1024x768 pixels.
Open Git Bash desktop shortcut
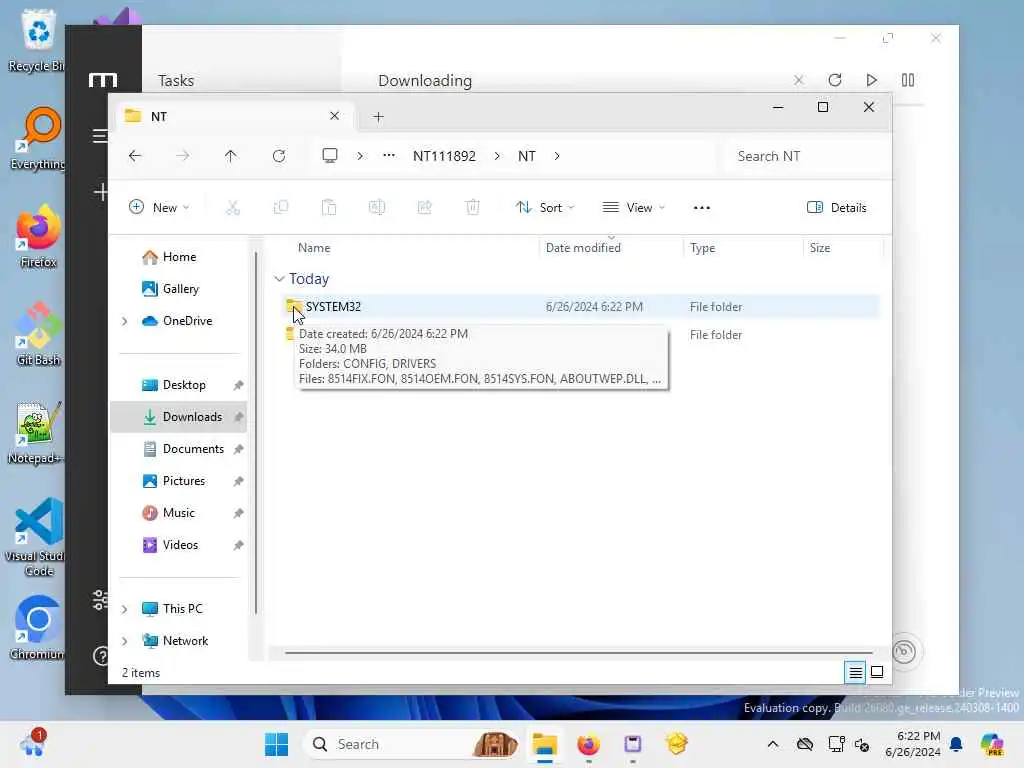[39, 334]
